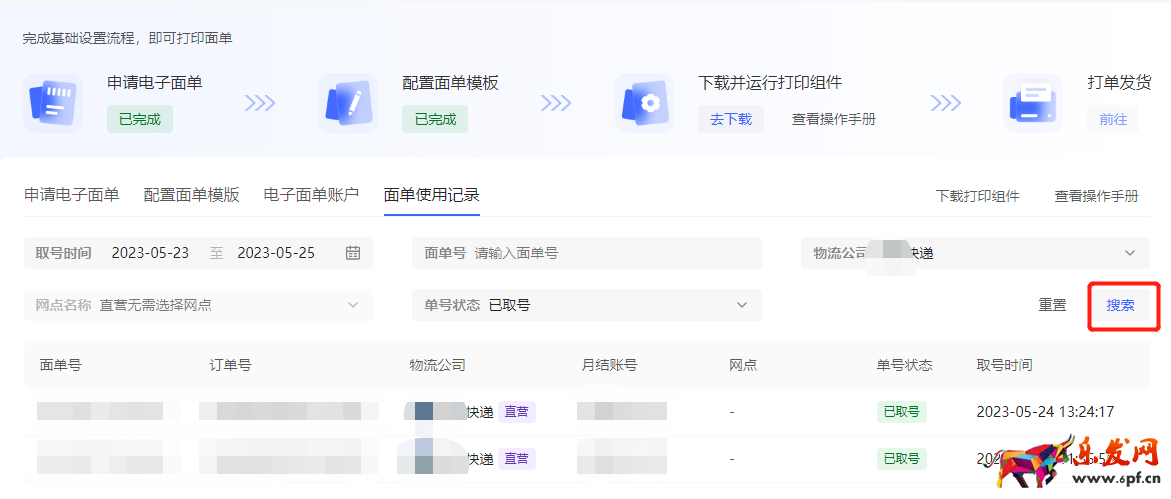Click 已取号 status in the second row
1171x499 pixels.
901,458
